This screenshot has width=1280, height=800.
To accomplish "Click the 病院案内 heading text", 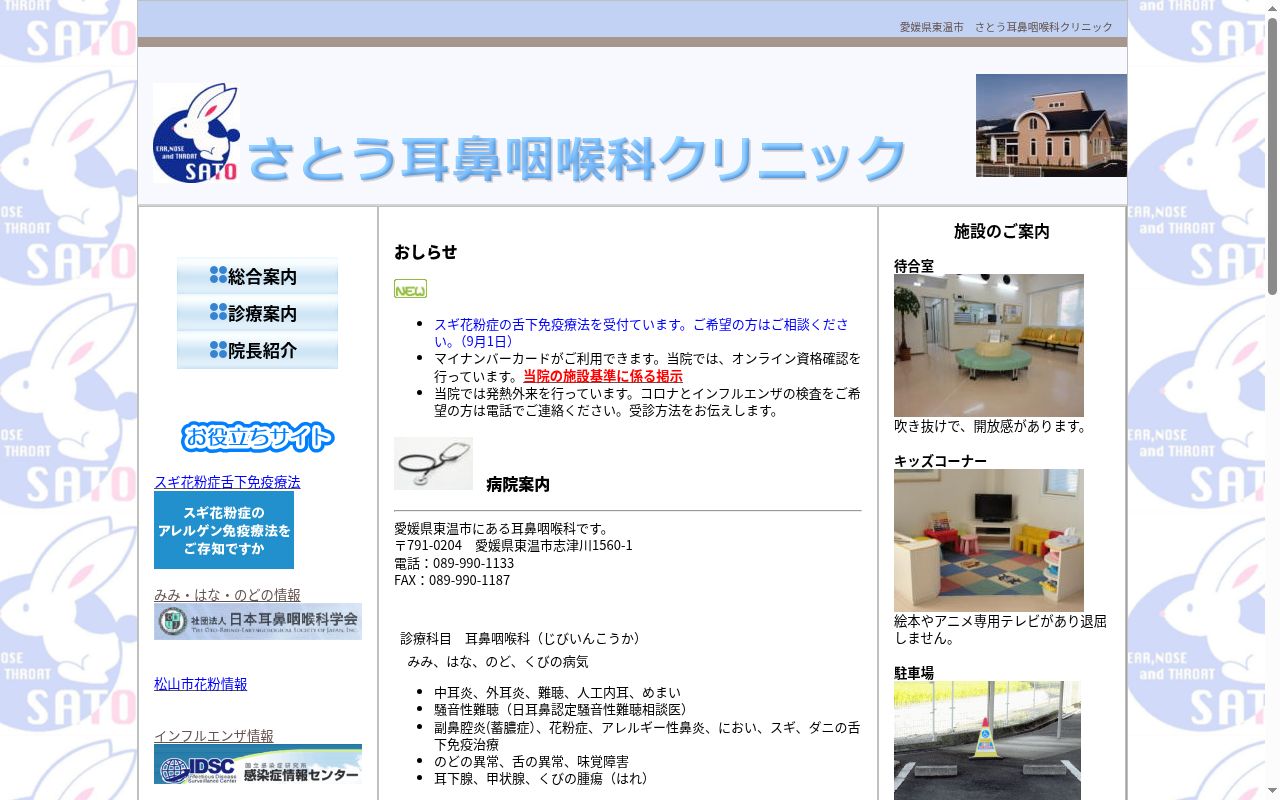I will tap(518, 484).
